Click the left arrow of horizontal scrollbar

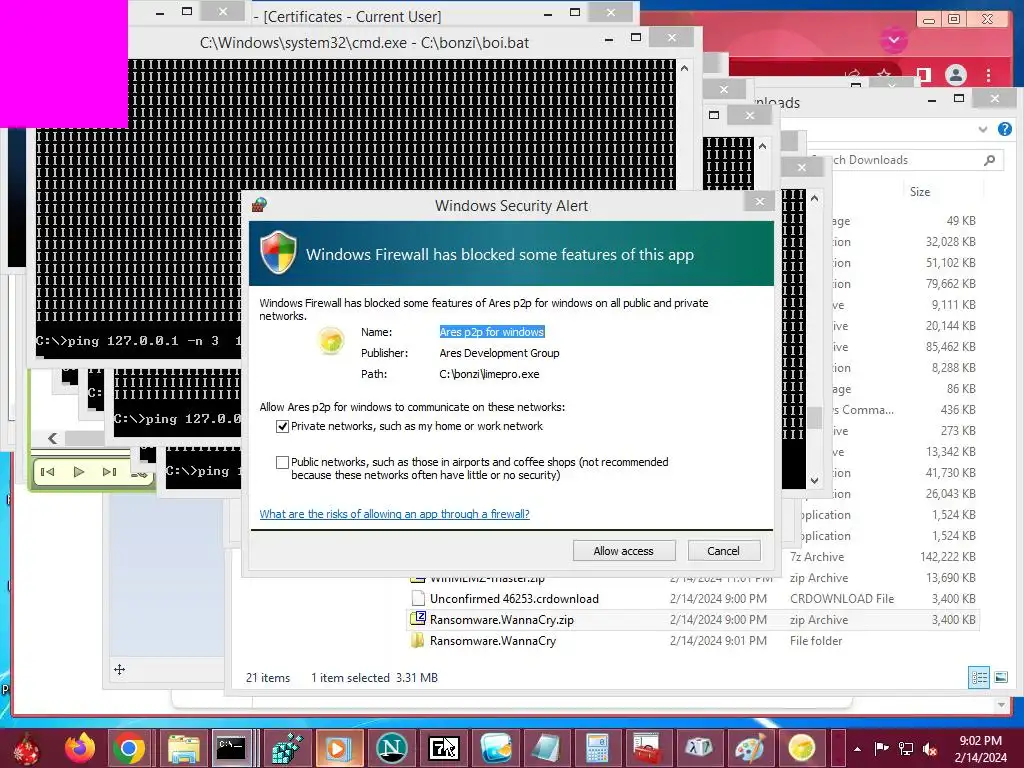(53, 438)
